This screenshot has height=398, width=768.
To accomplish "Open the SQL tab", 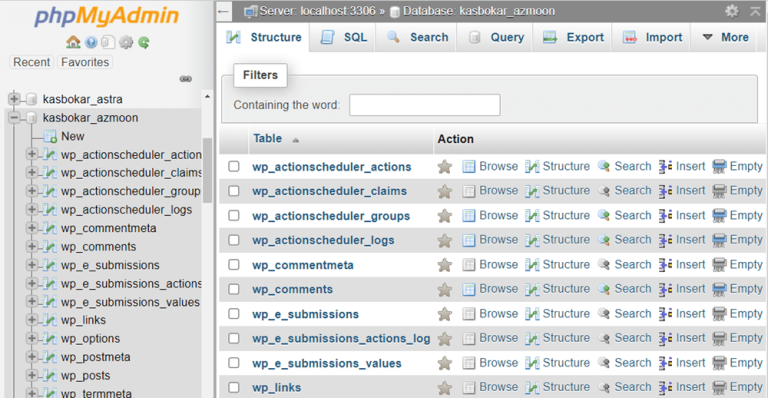I will (343, 37).
